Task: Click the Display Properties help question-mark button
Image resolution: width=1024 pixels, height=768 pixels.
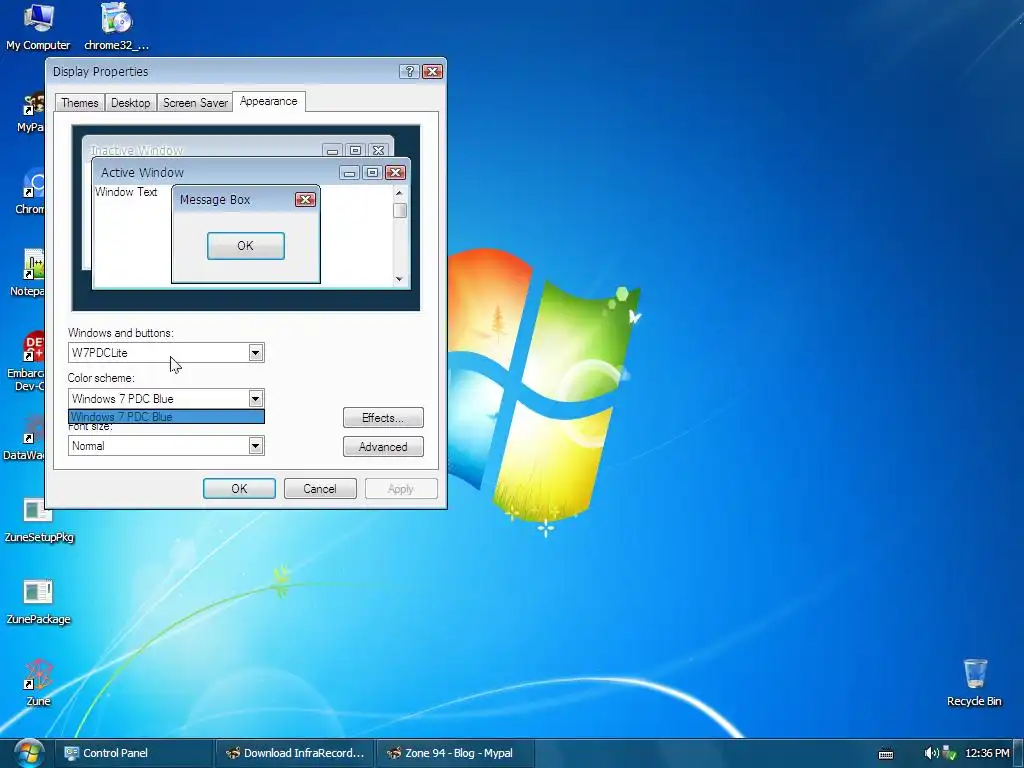Action: 409,71
